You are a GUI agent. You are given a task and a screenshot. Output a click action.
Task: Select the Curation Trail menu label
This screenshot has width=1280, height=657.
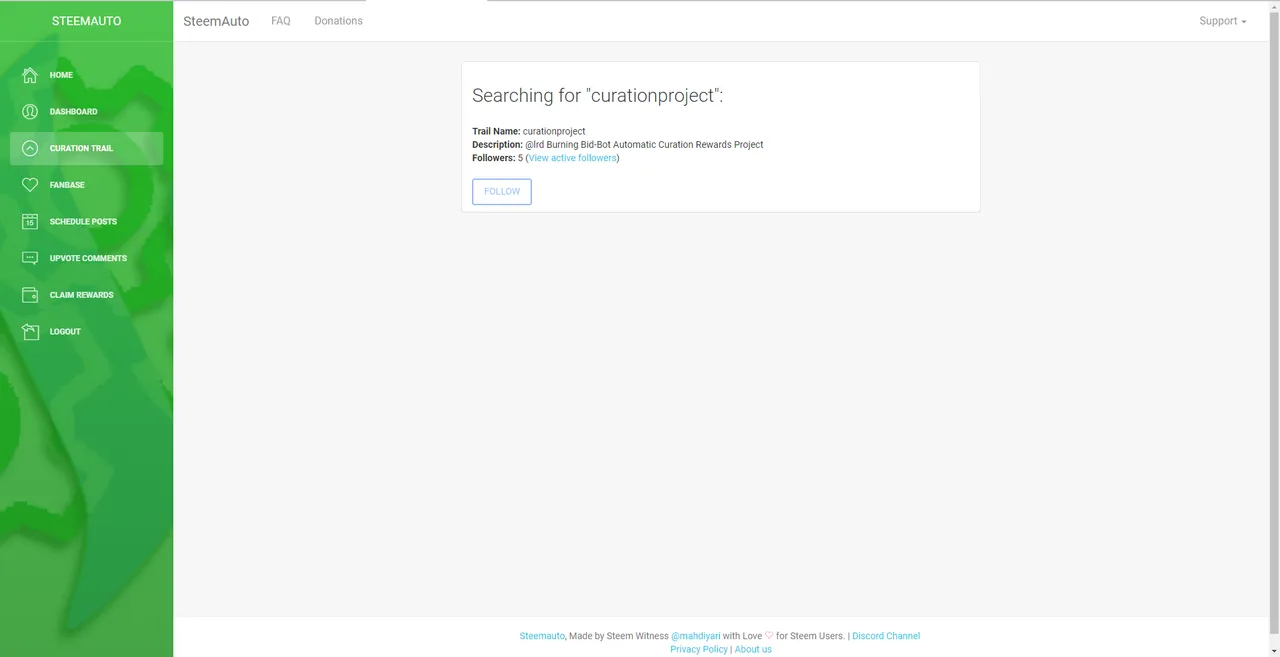81,148
